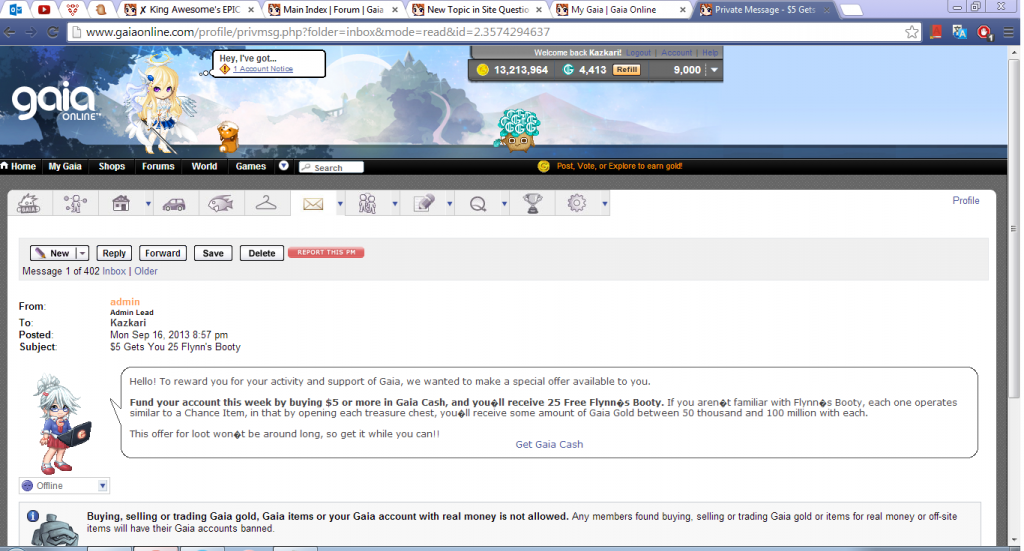Go forward with the browser forward arrow
The height and width of the screenshot is (551, 1024).
pos(31,32)
